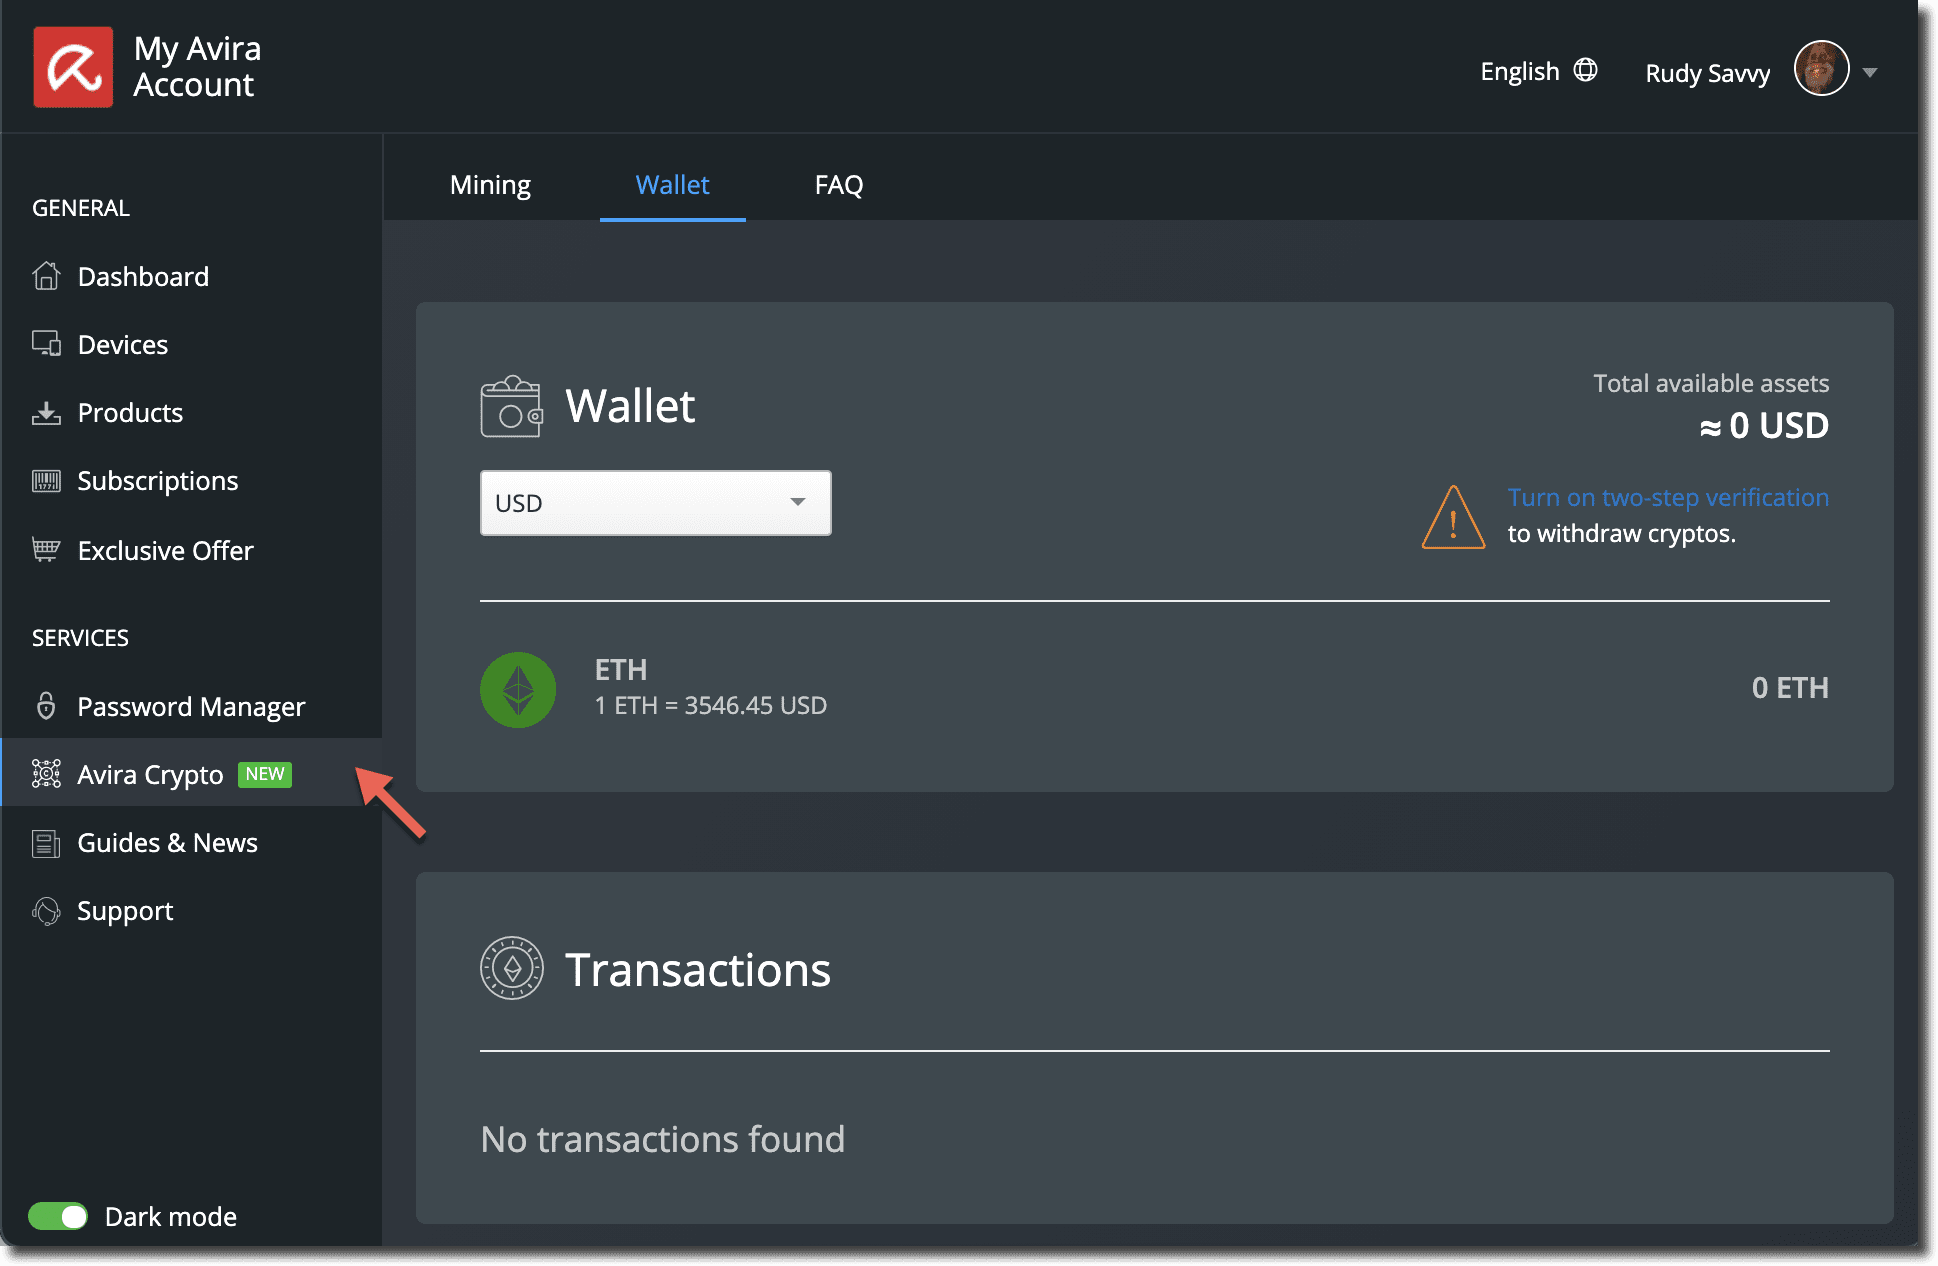This screenshot has width=1938, height=1266.
Task: Open Guides & News sidebar item
Action: (167, 844)
